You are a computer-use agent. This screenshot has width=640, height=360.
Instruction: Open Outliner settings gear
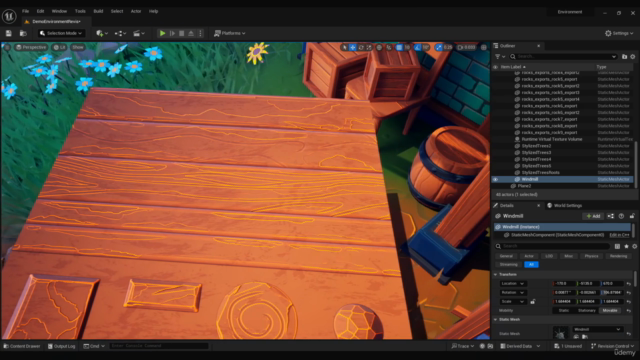pyautogui.click(x=633, y=56)
